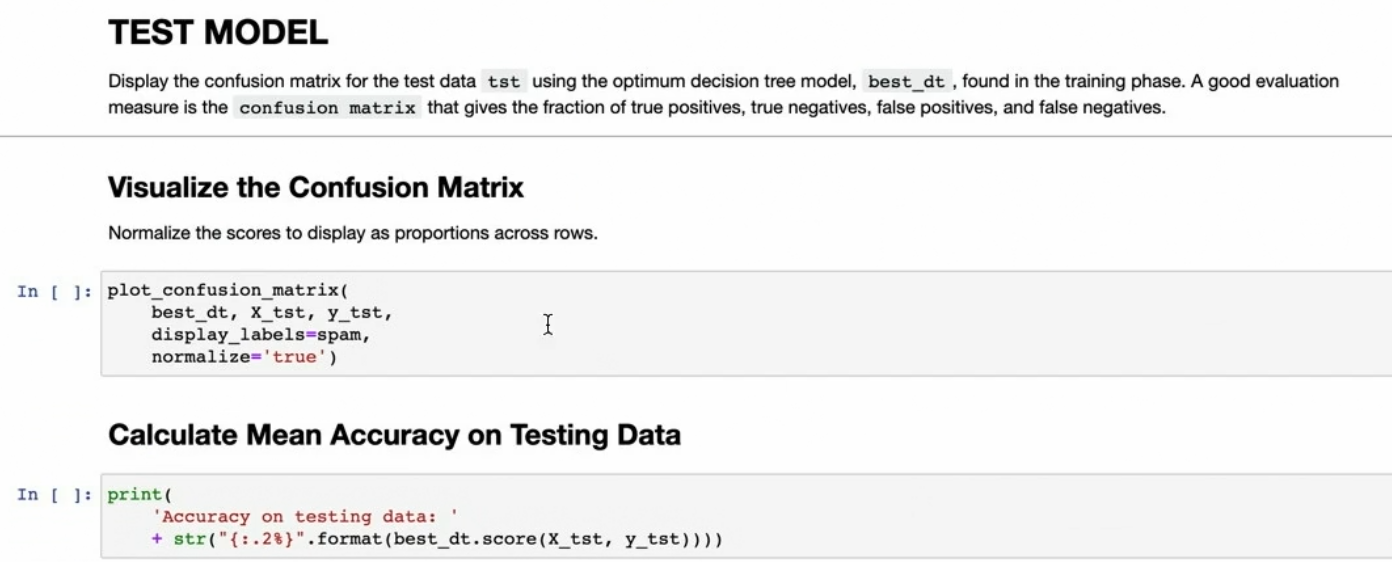
Task: Select the Calculate Mean Accuracy on Testing Data heading
Action: click(394, 435)
